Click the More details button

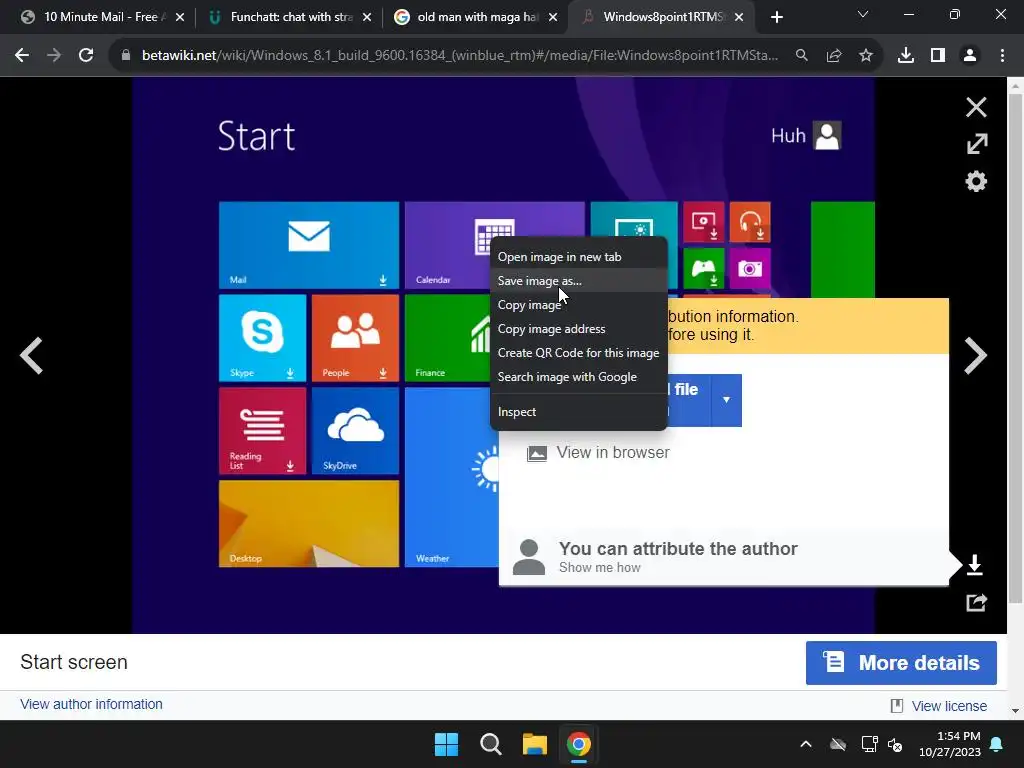pos(901,663)
